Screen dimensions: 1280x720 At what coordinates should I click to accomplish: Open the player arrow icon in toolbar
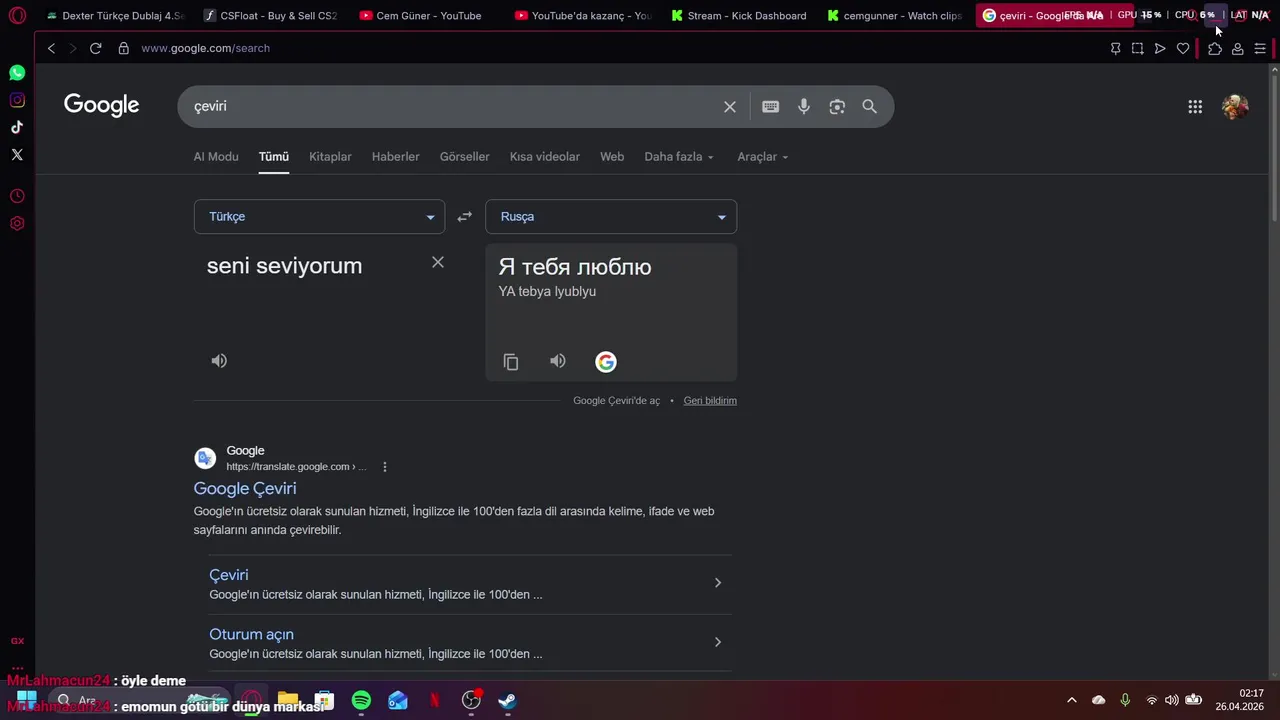point(1160,48)
